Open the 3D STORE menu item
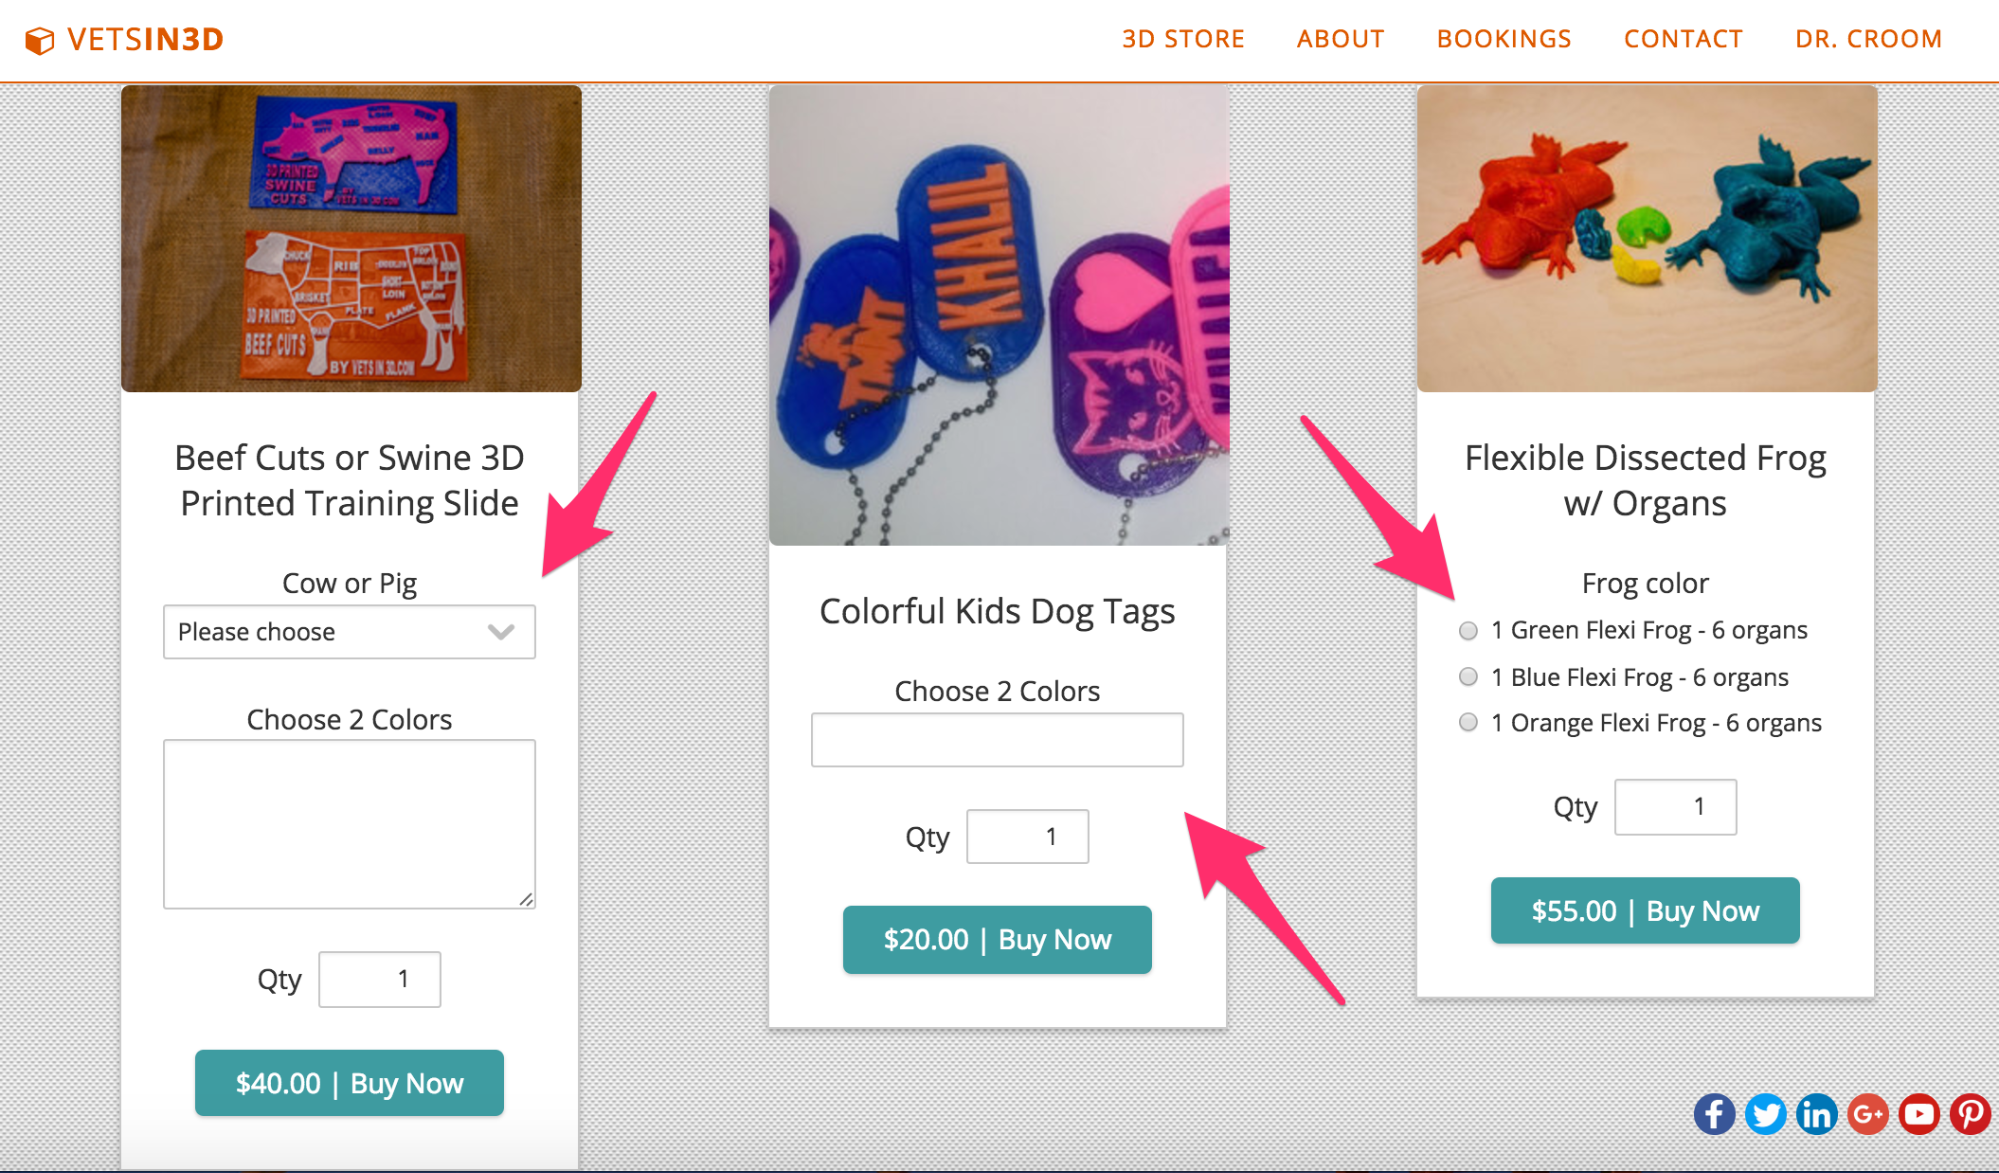The image size is (1999, 1173). pos(1183,39)
